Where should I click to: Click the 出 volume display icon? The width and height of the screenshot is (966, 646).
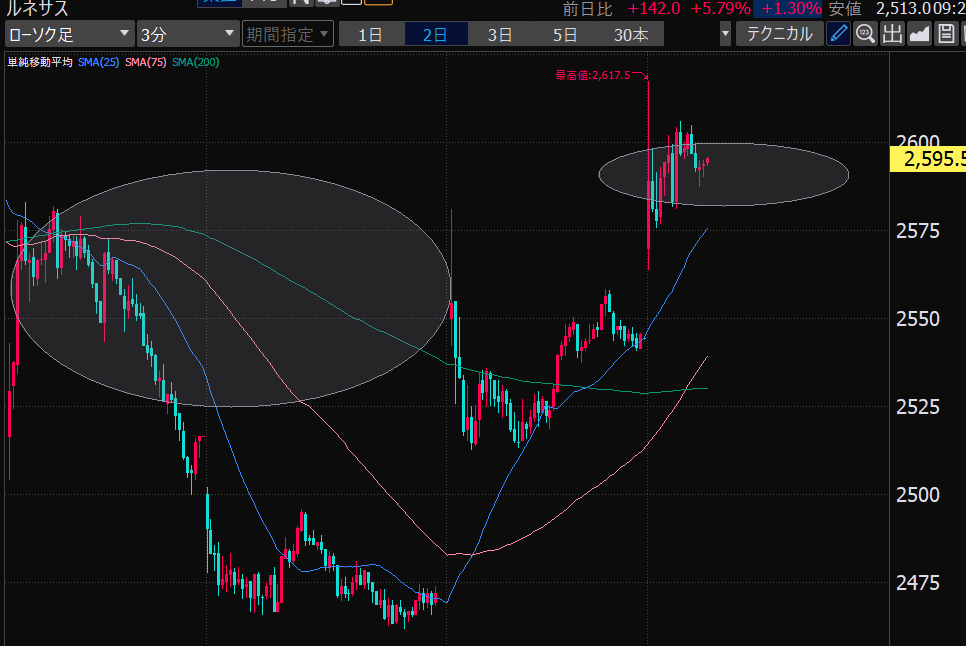click(x=892, y=34)
